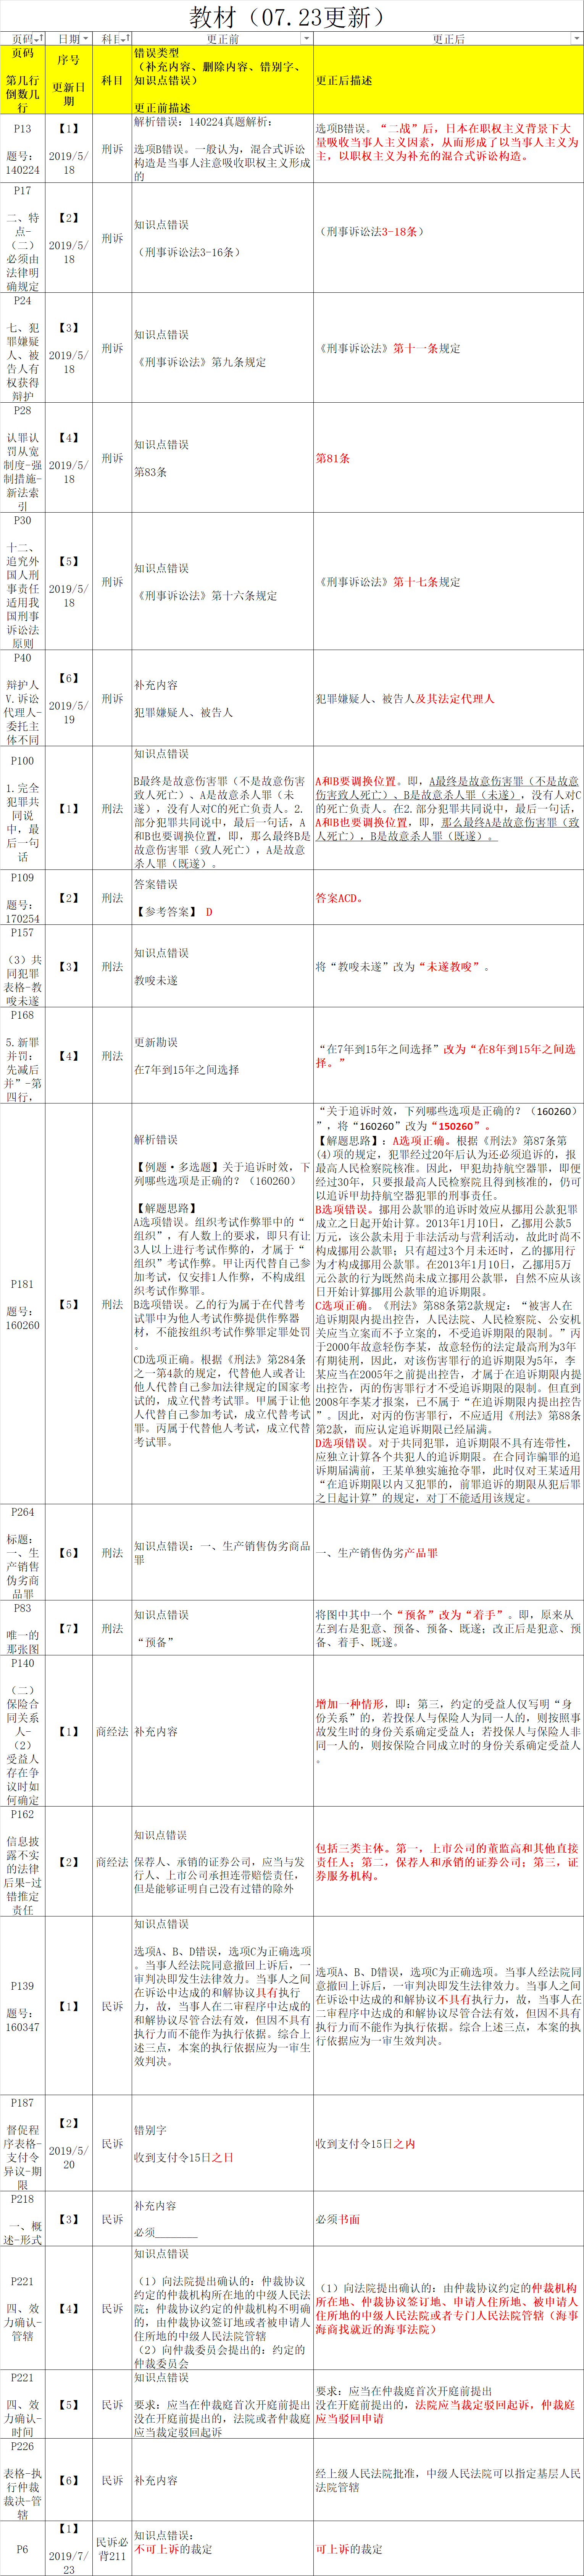Select the cell containing （刑事诉讼法3-18条）
Image resolution: width=584 pixels, height=2576 pixels.
tap(449, 238)
